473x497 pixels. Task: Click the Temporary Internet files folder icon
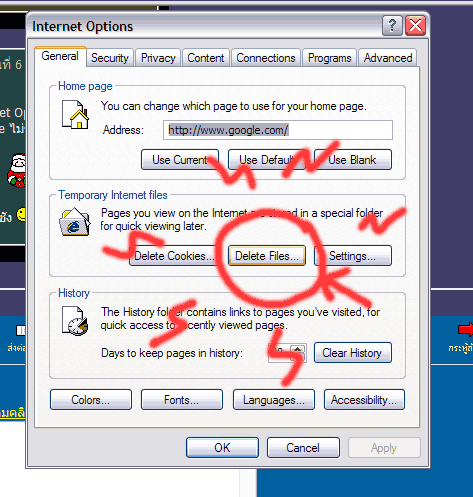[x=75, y=222]
